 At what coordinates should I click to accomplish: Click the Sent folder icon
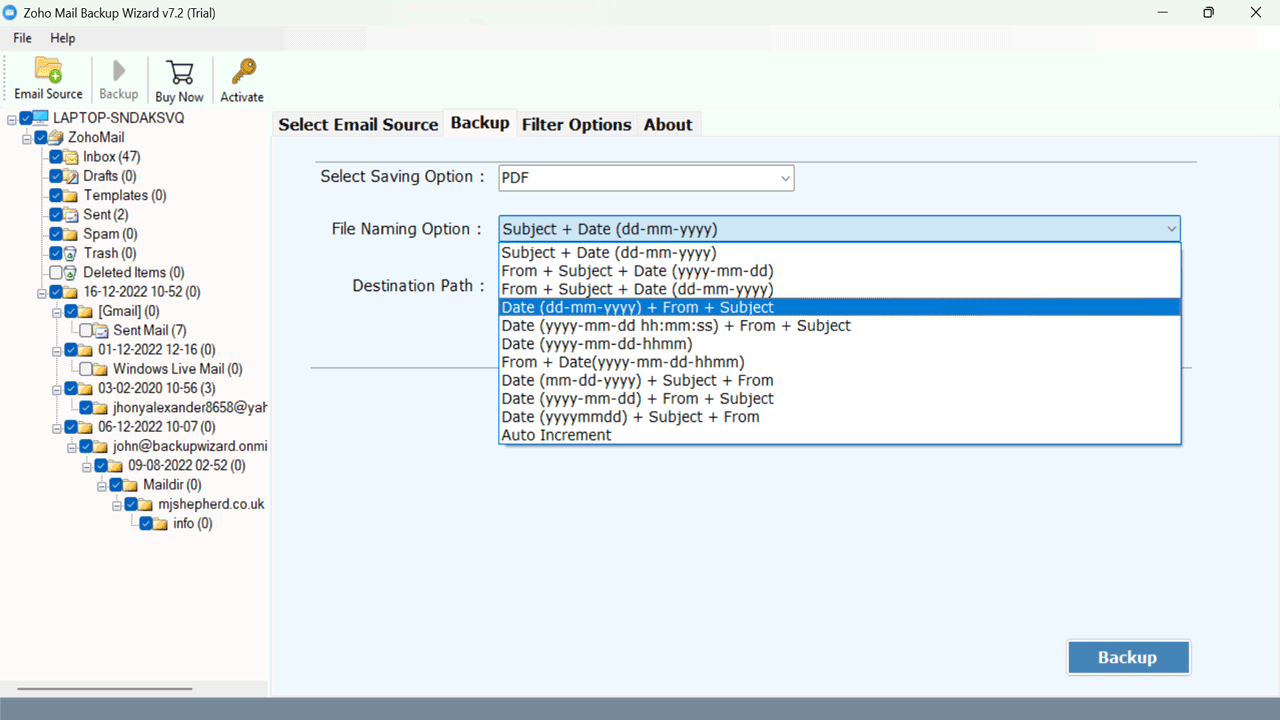(x=71, y=214)
